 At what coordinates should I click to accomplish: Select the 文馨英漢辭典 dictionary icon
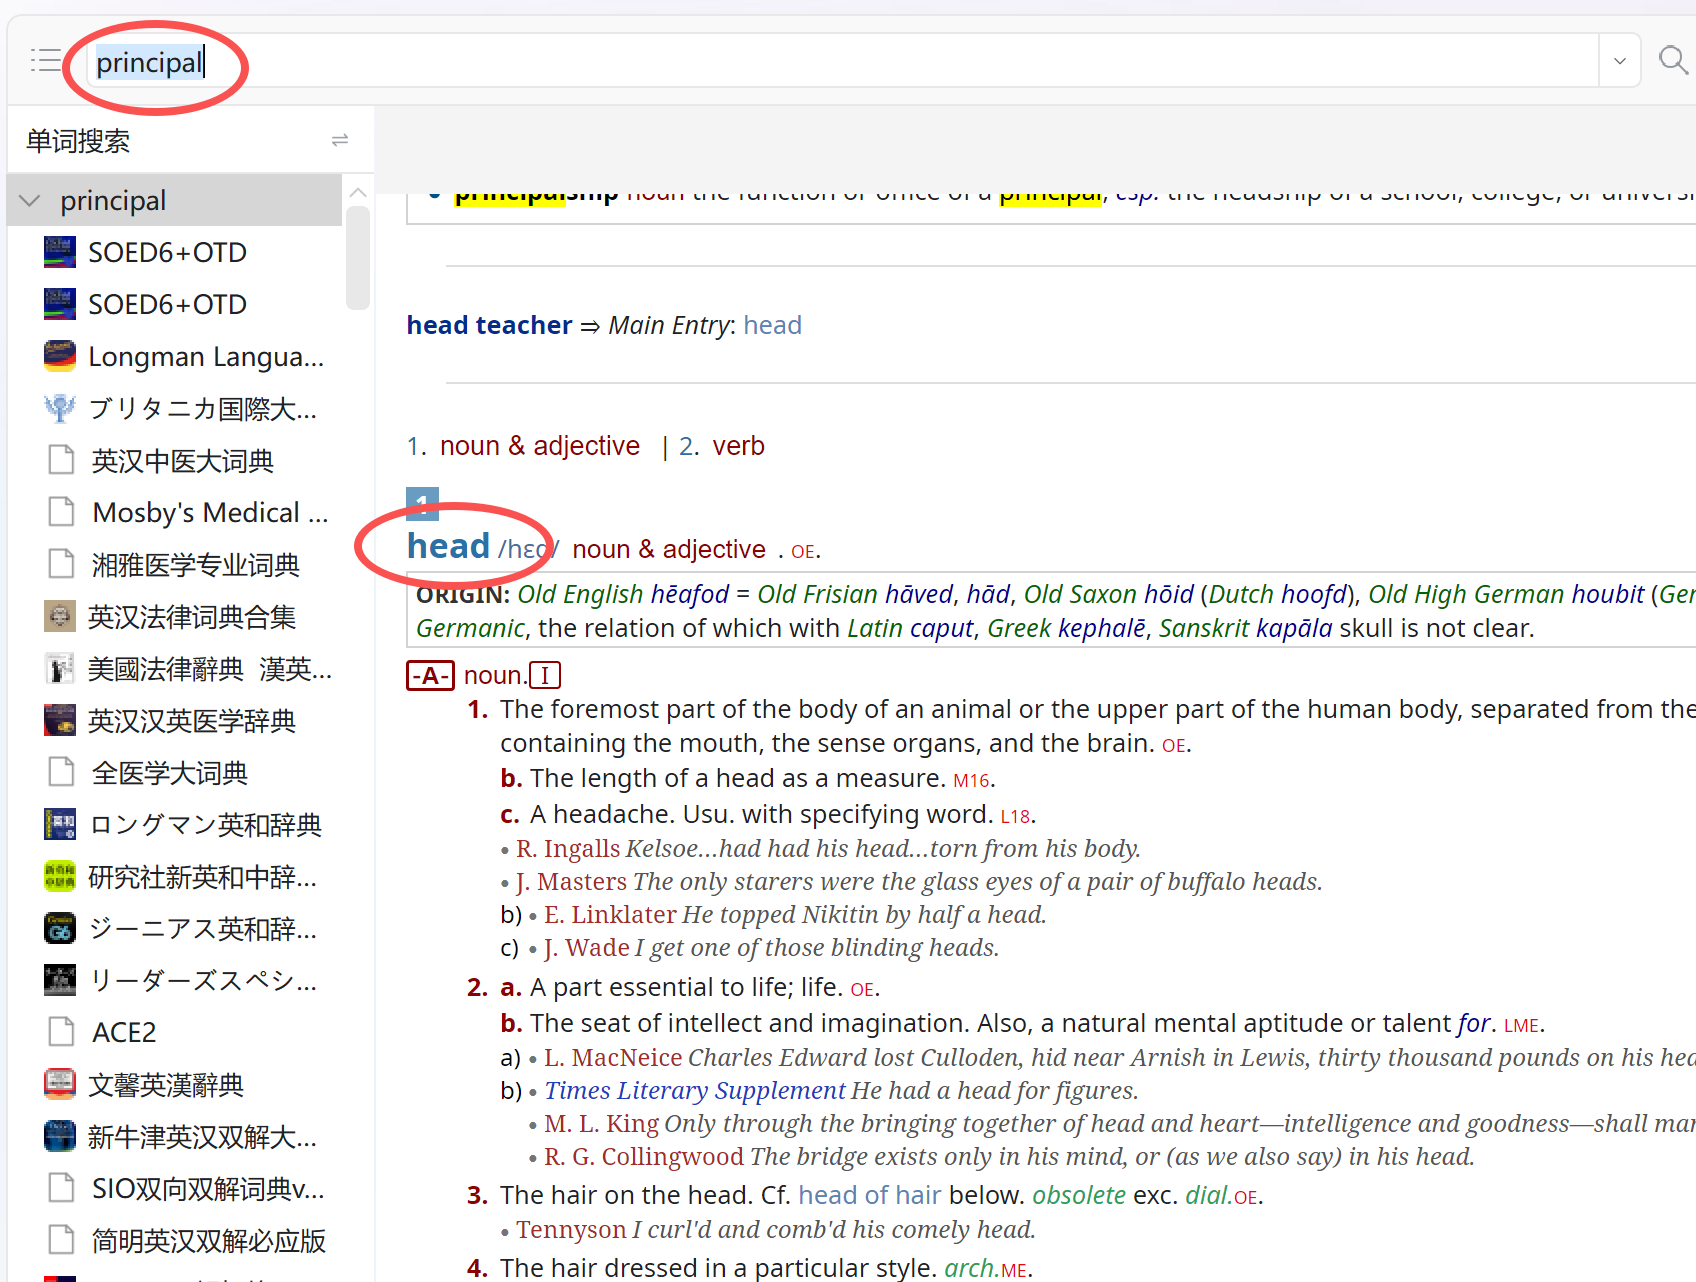pyautogui.click(x=60, y=1084)
